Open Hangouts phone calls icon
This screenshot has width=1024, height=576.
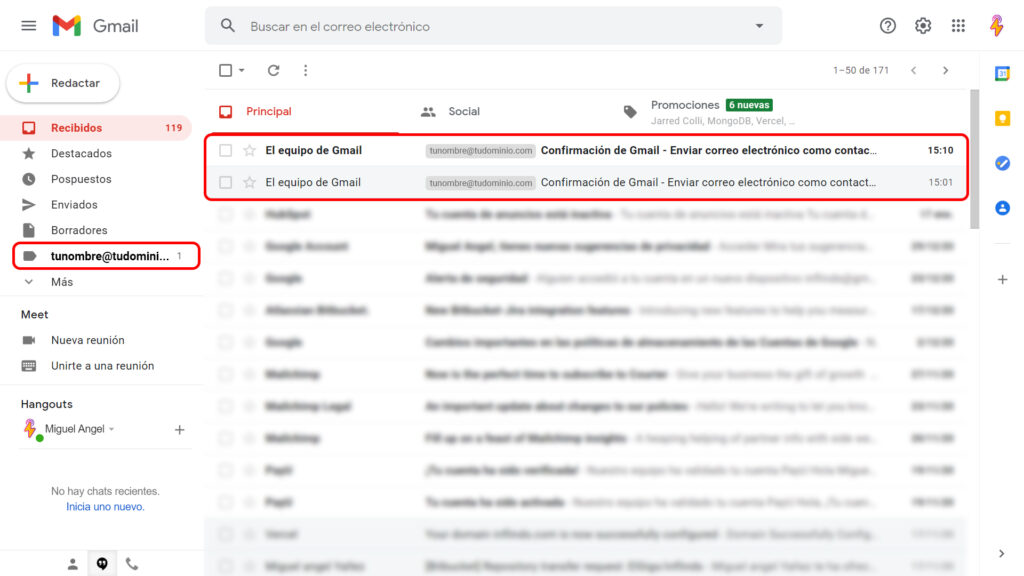tap(132, 564)
